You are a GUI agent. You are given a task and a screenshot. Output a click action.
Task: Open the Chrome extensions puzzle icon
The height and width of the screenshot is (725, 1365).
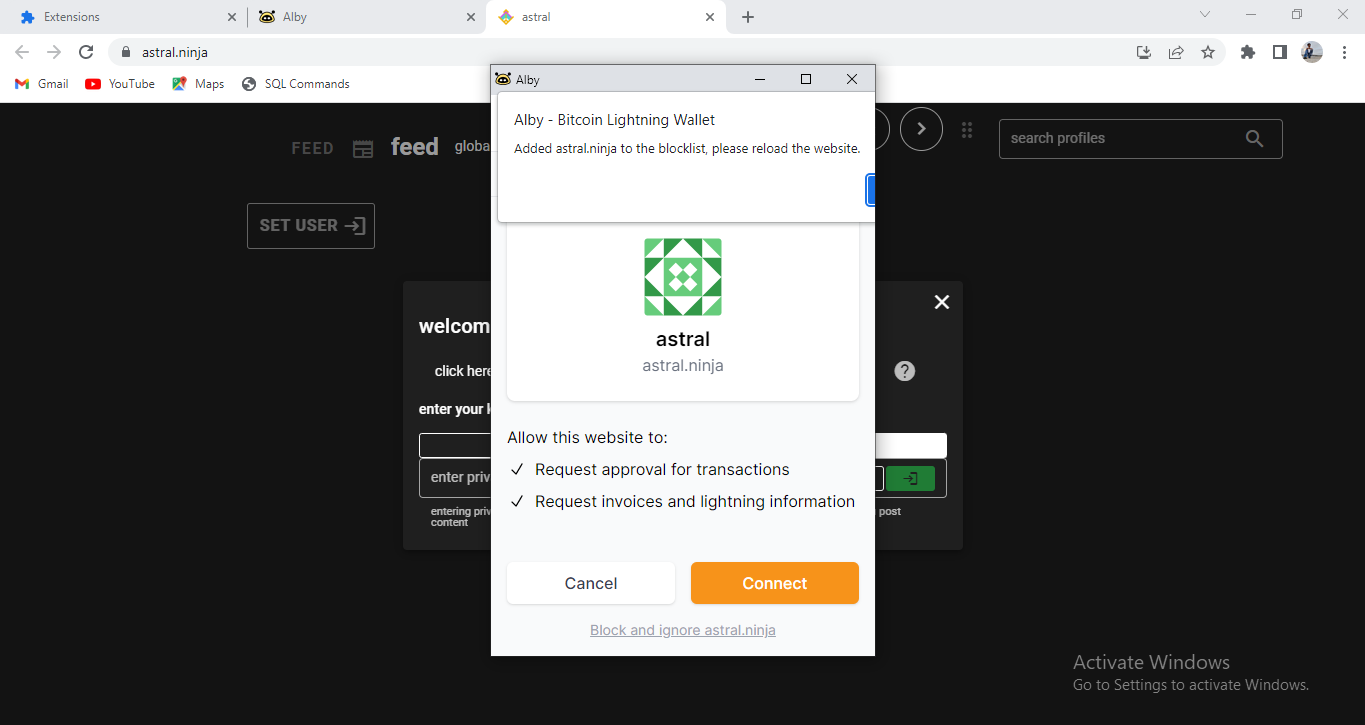[1247, 52]
